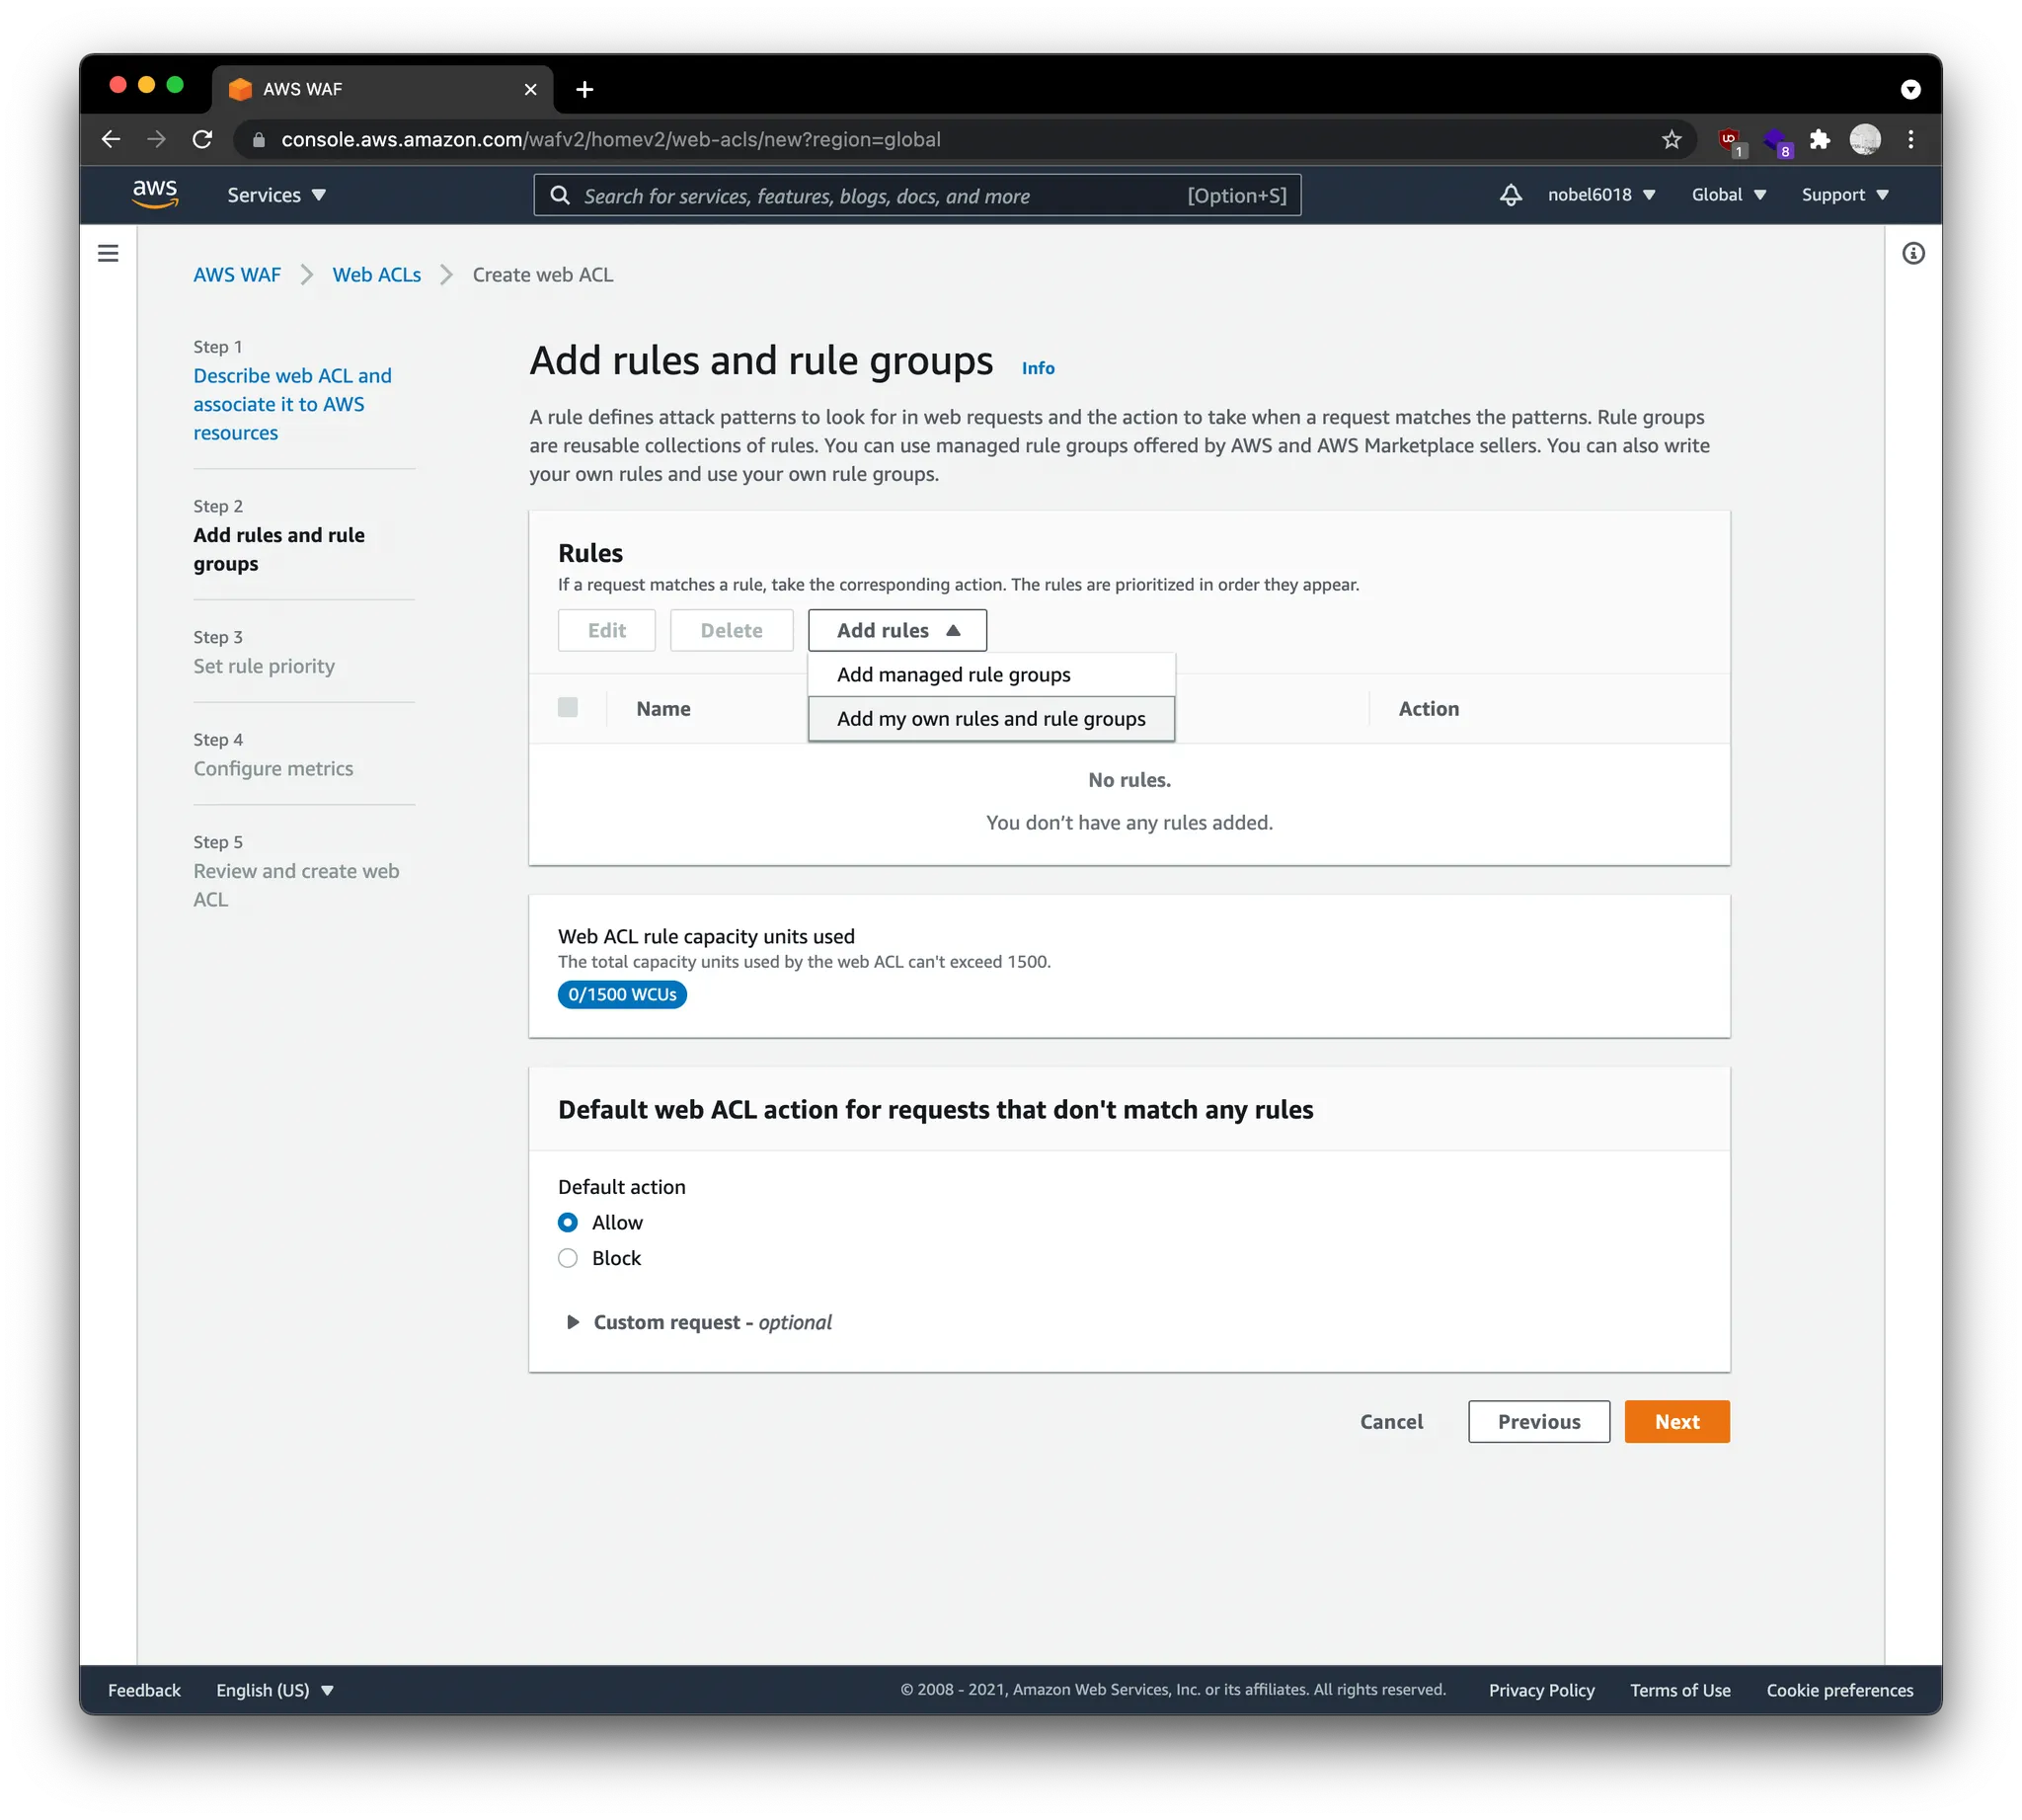Open a new browser tab
The width and height of the screenshot is (2022, 1820).
585,90
